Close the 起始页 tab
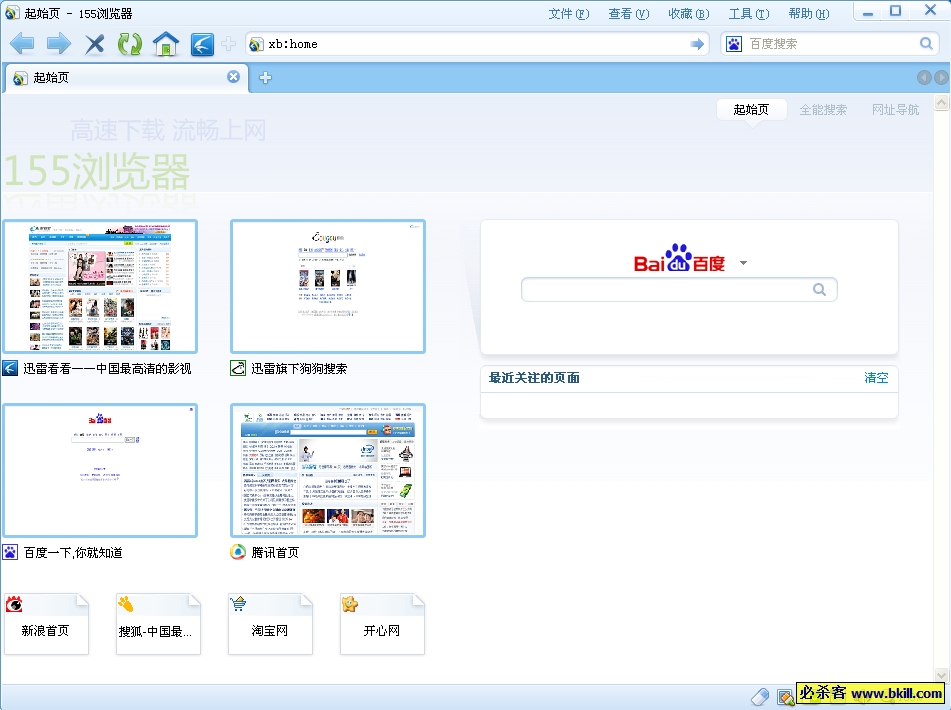The height and width of the screenshot is (710, 951). coord(233,77)
